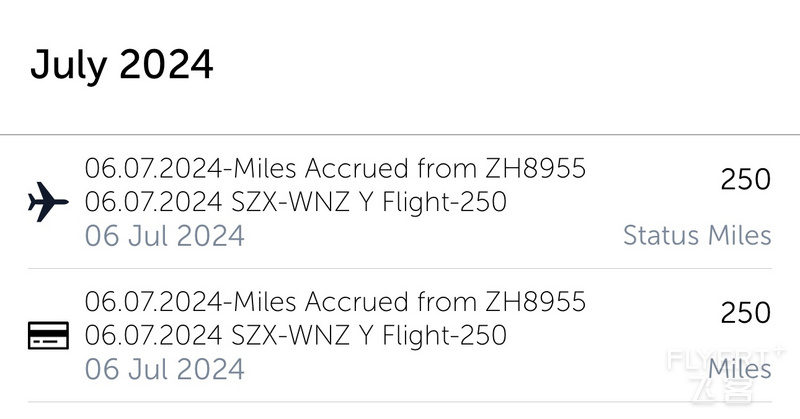Open the first Miles Accrued from ZH8955 line
The image size is (800, 419).
(x=335, y=168)
